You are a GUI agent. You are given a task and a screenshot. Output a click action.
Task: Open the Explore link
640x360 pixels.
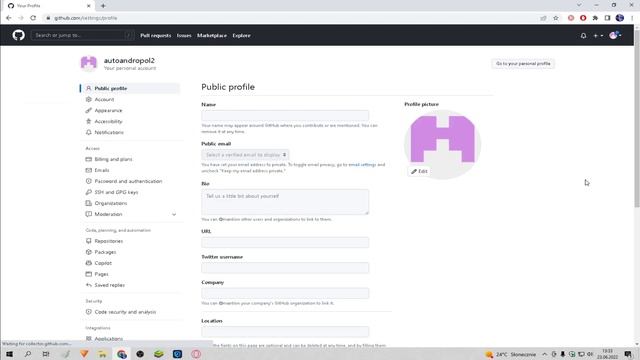click(x=241, y=36)
